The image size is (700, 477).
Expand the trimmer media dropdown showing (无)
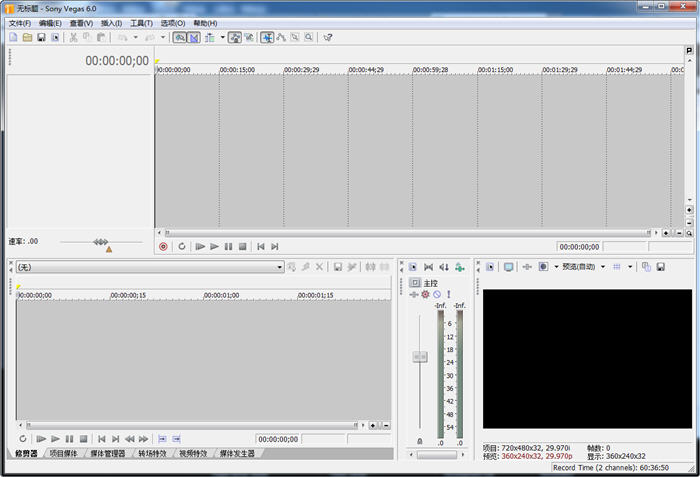pos(280,267)
